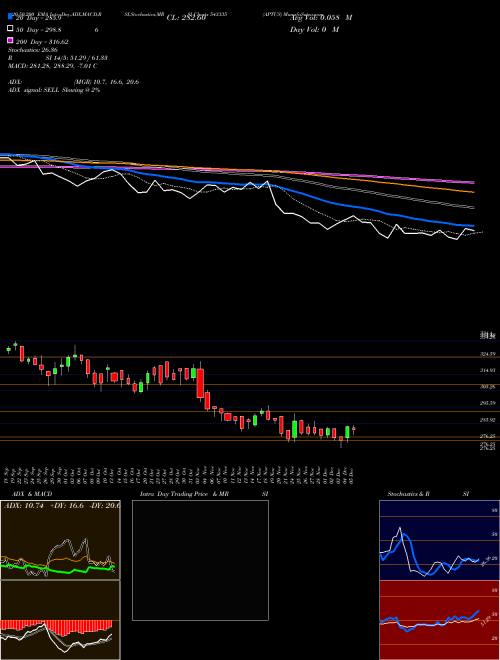Click the 285.92 price axis label
Image resolution: width=500 pixels, height=660 pixels.
click(488, 420)
